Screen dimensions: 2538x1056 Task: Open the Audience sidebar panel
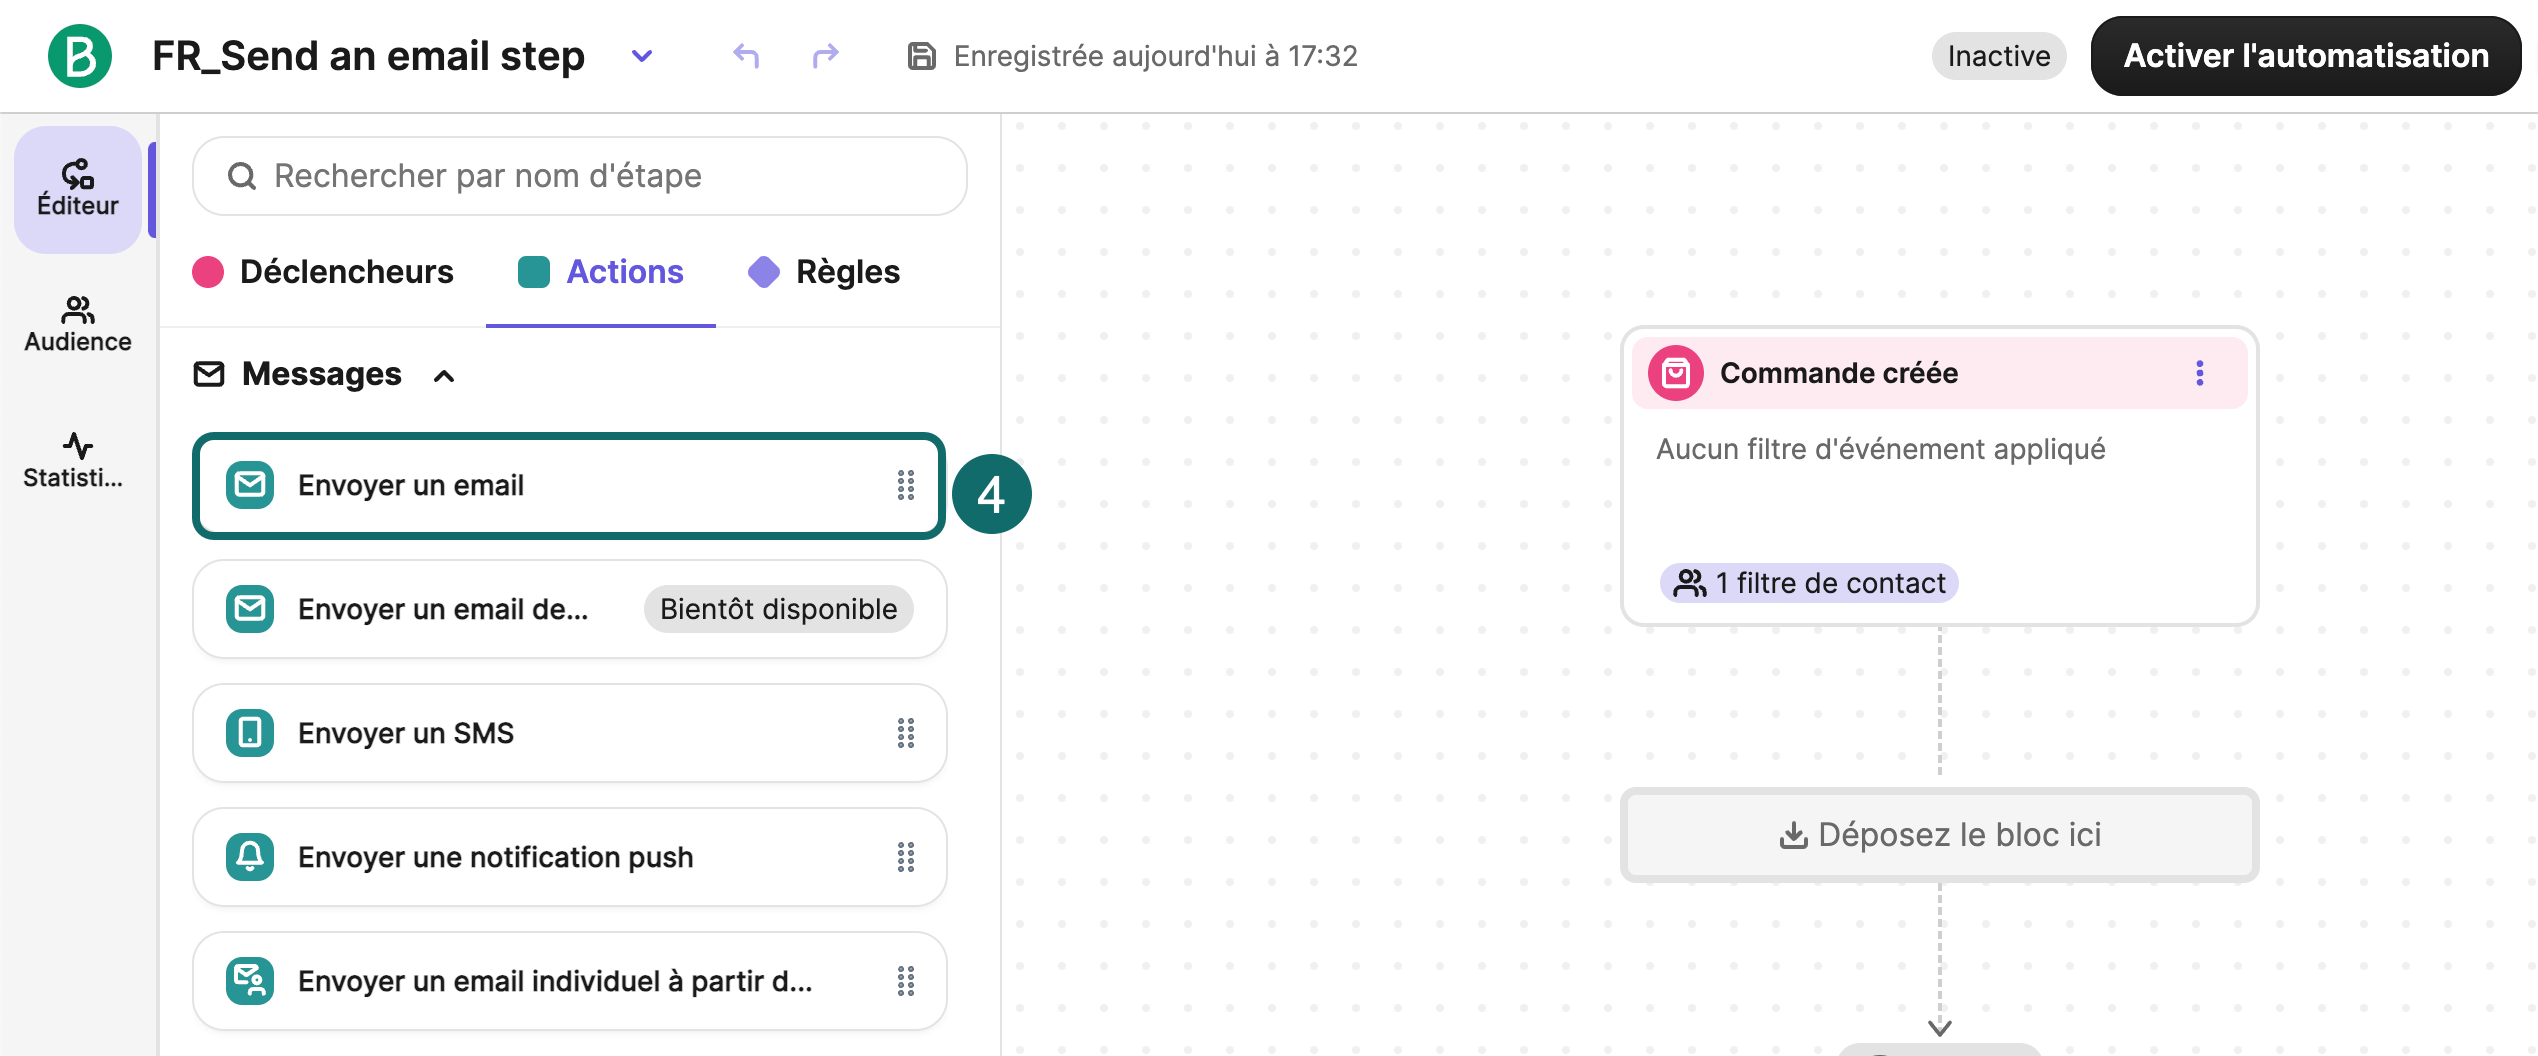(78, 325)
